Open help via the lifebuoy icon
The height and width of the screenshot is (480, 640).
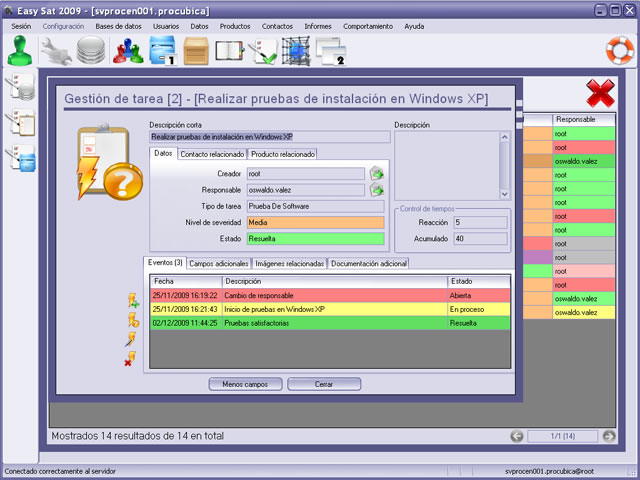pyautogui.click(x=620, y=51)
